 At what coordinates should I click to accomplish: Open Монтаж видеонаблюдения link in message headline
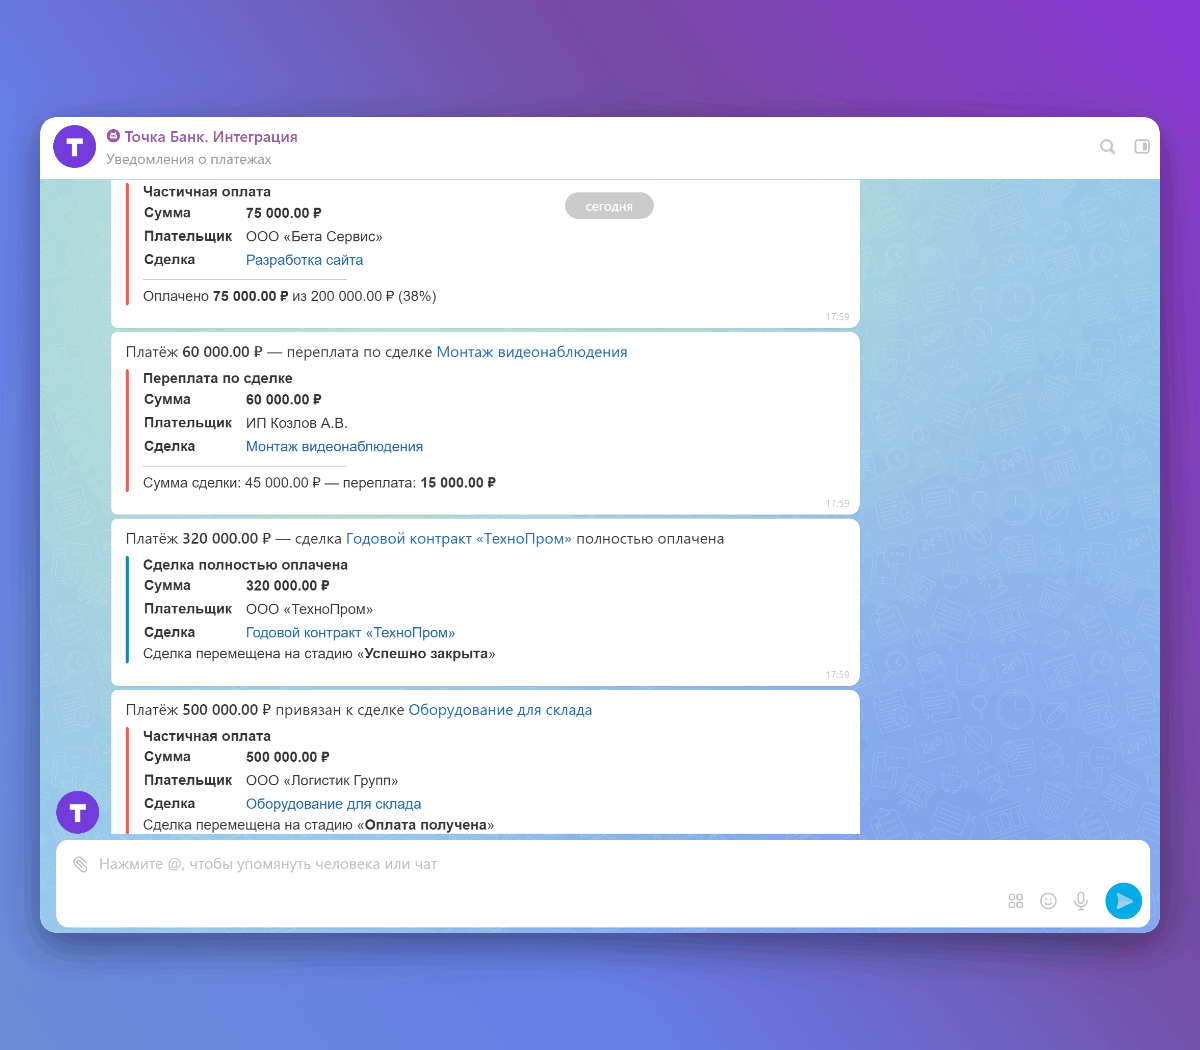532,352
